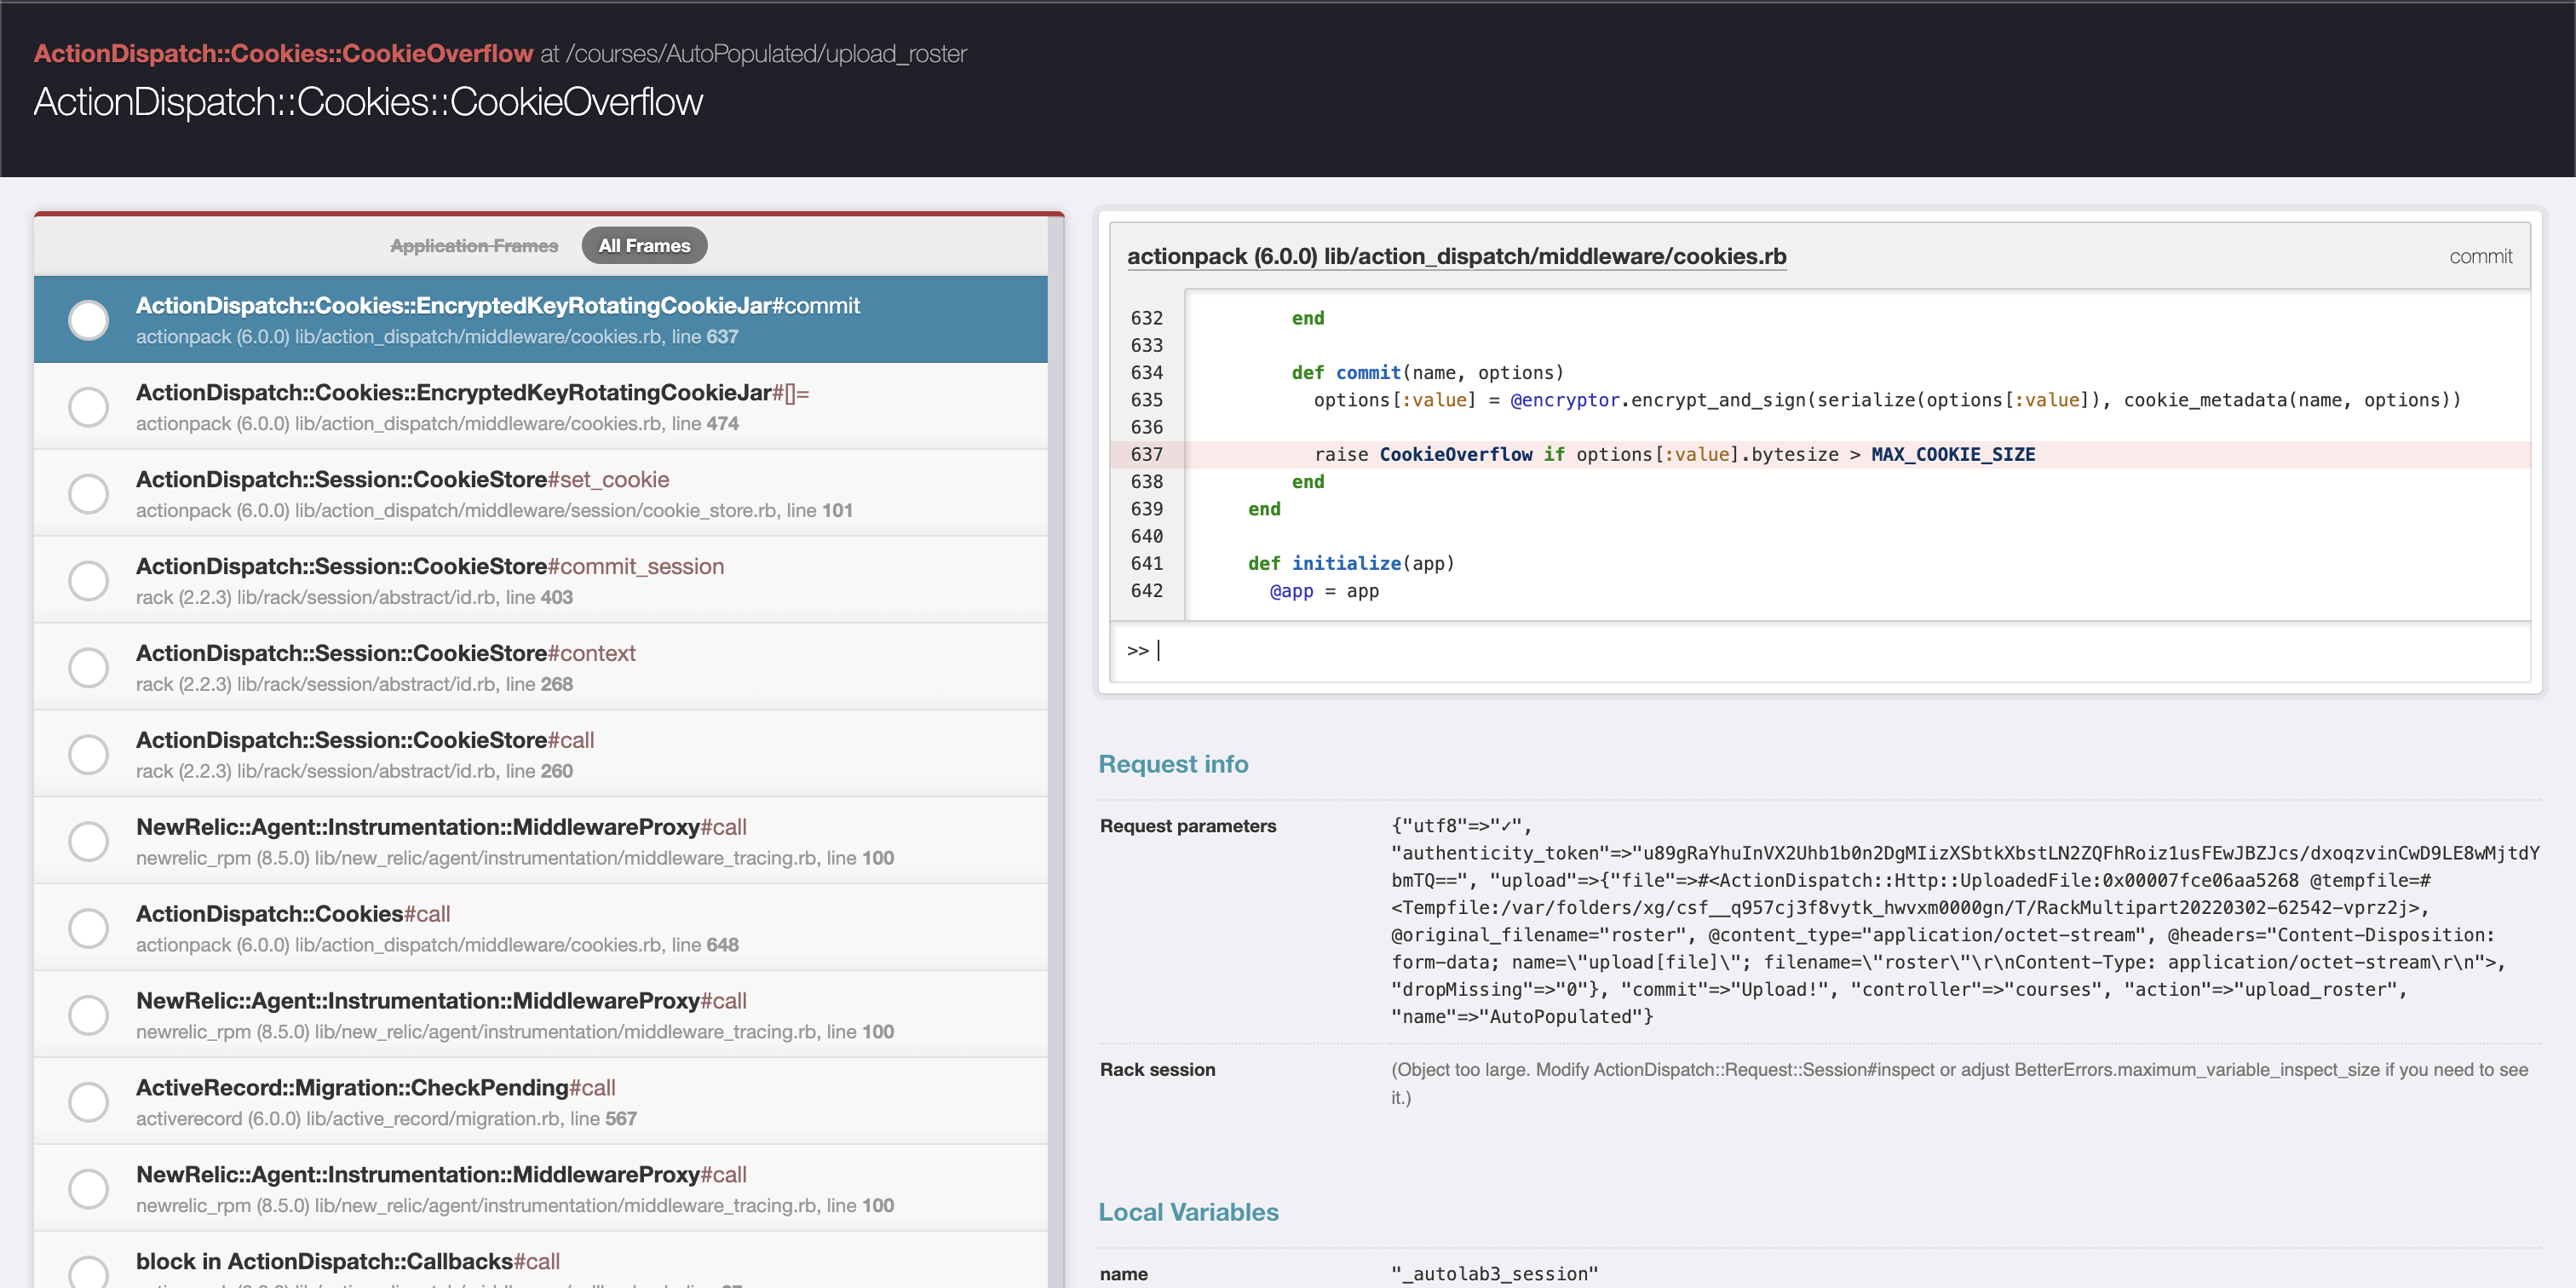
Task: Select the CookieStore#set_cookie frame entry
Action: (400, 480)
